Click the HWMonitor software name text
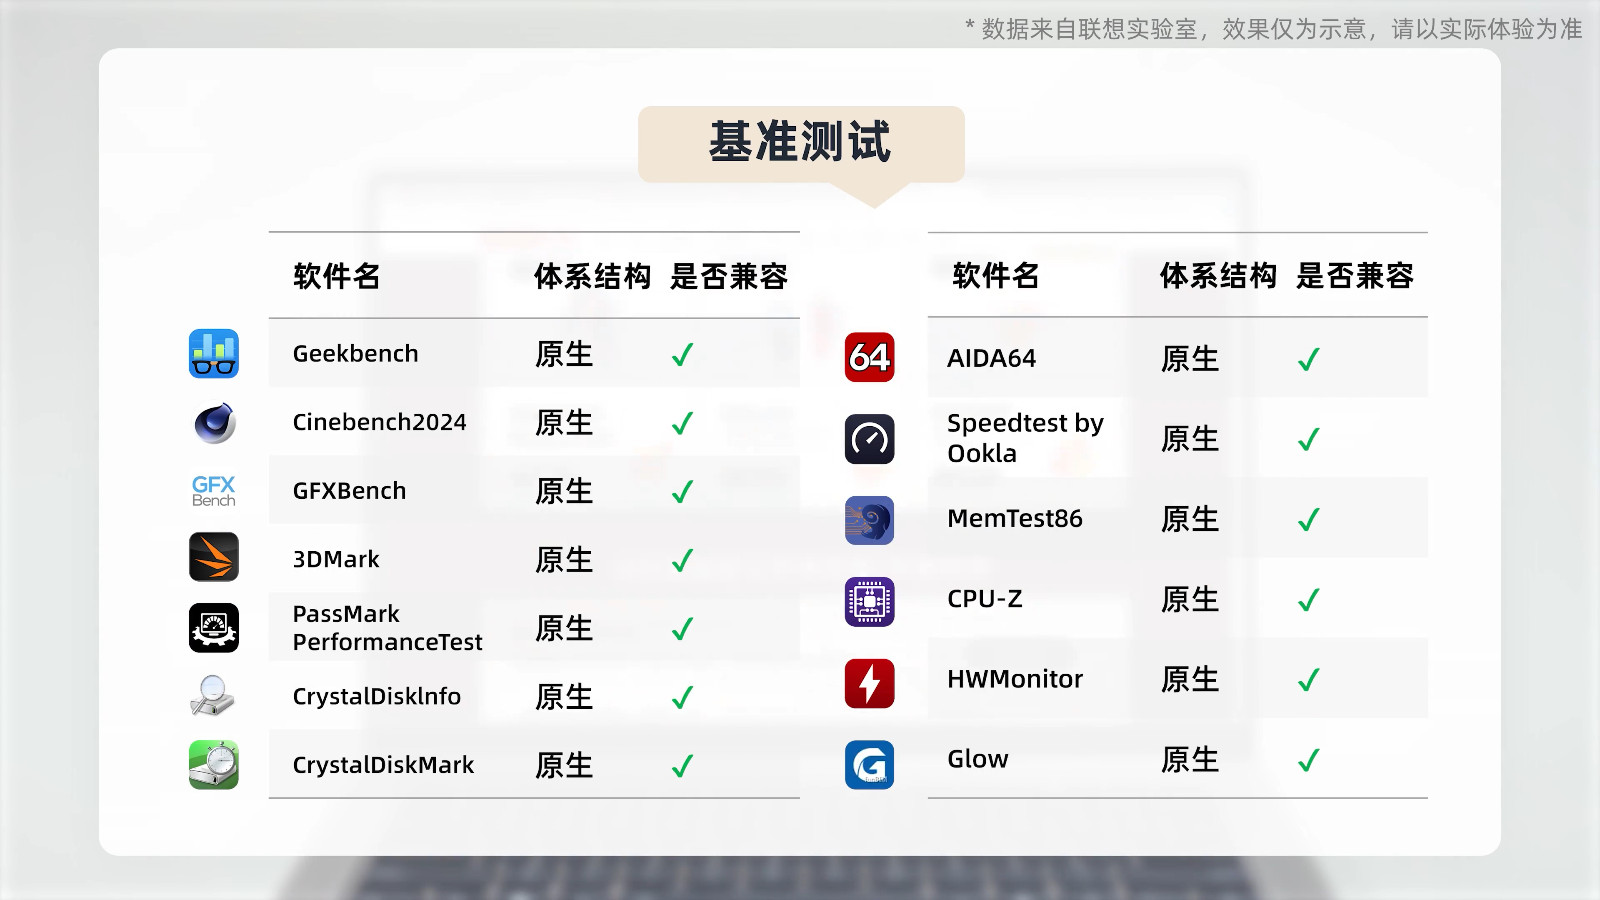The width and height of the screenshot is (1600, 900). [1015, 679]
